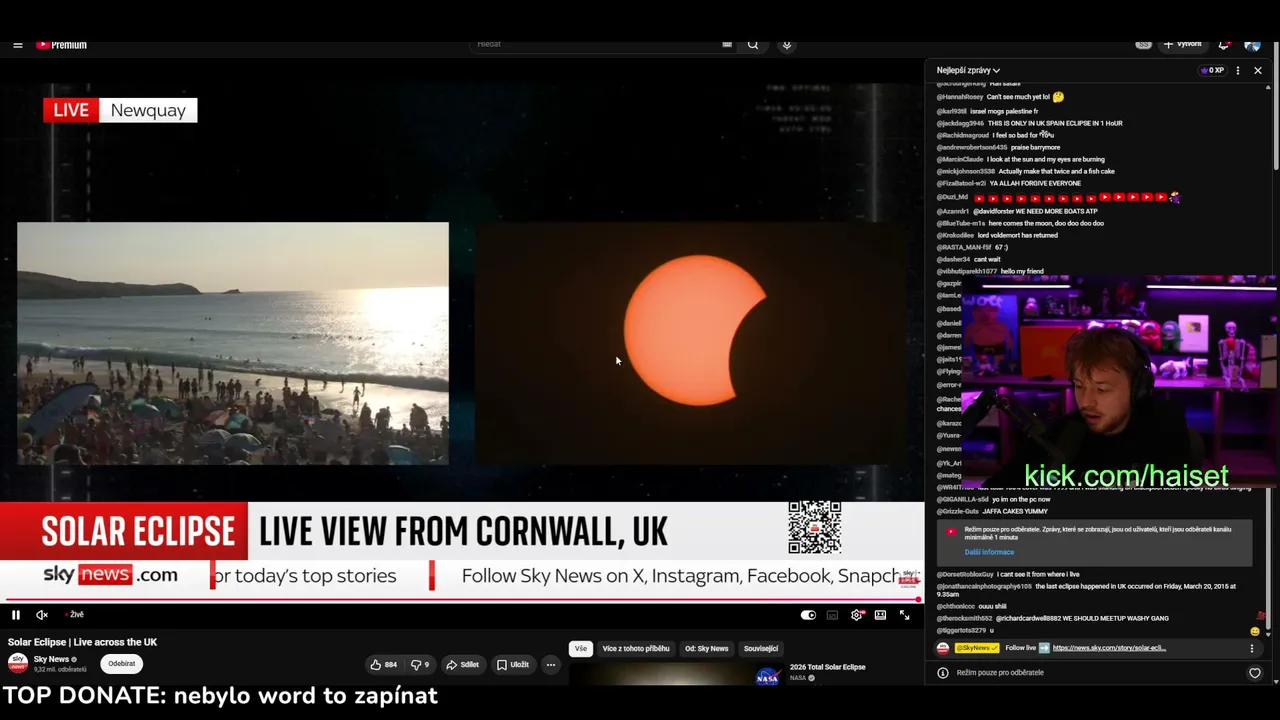Go to YouTube Premium home logo

tap(62, 45)
